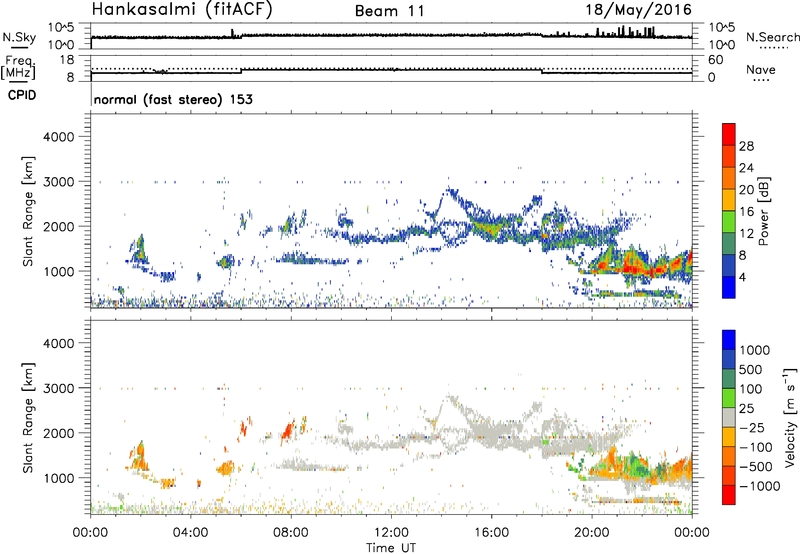This screenshot has height=554, width=800.
Task: Click the "-500" value on velocity colorbar
Action: coord(756,466)
